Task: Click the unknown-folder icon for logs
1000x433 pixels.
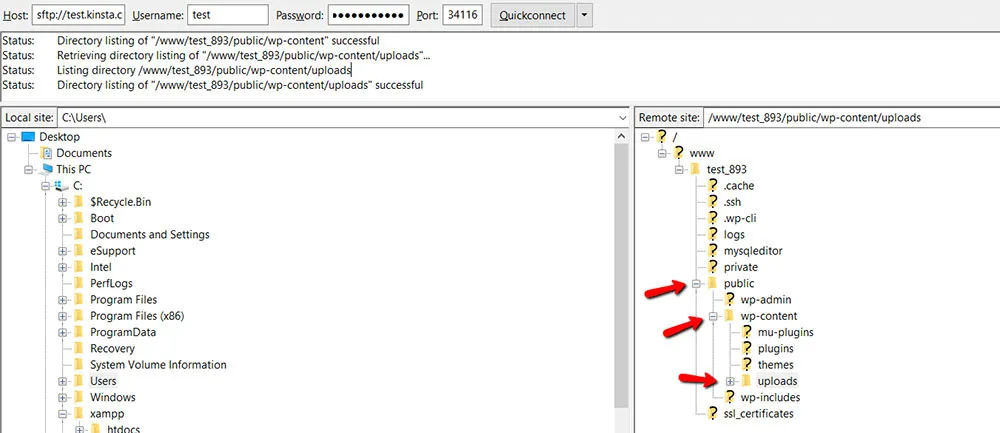Action: point(712,235)
